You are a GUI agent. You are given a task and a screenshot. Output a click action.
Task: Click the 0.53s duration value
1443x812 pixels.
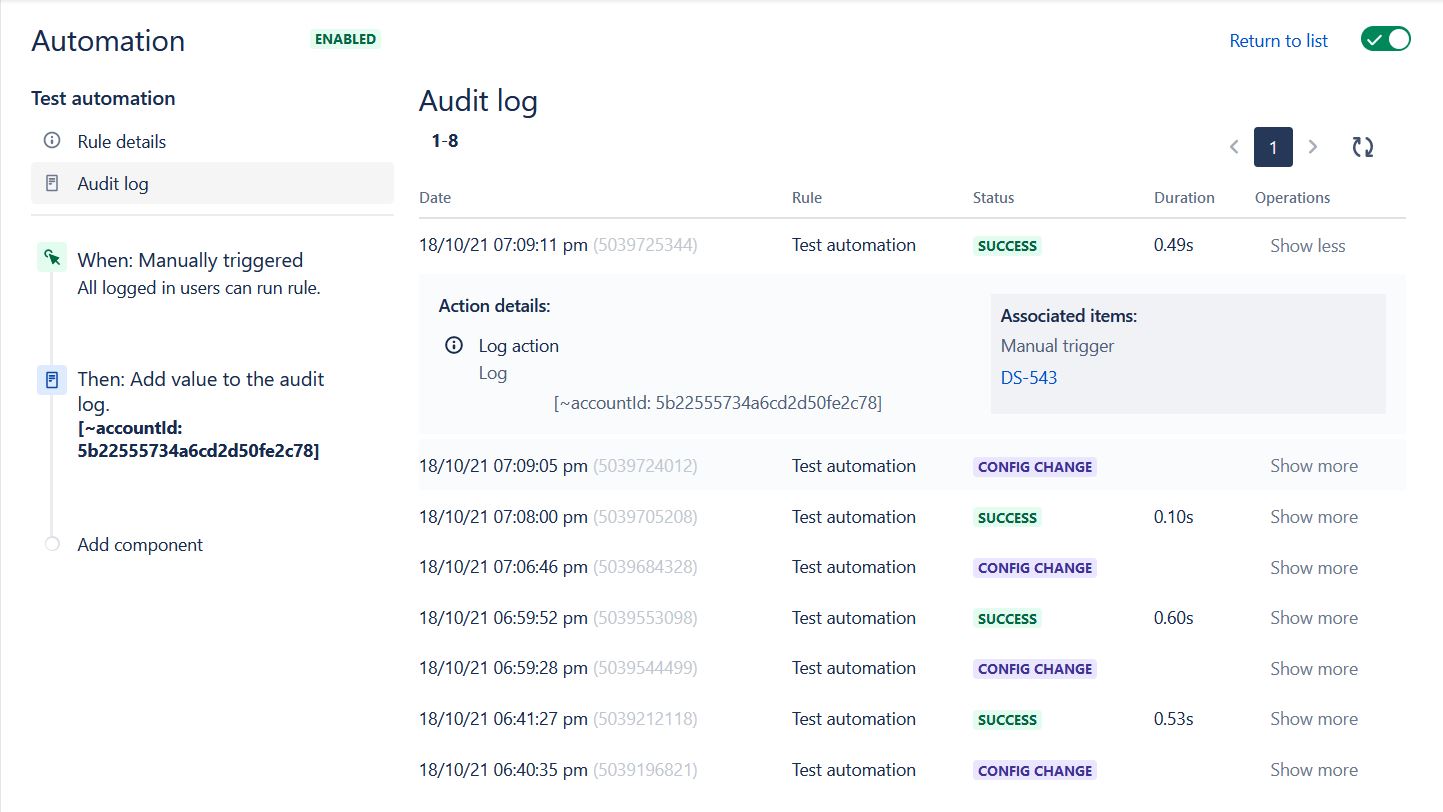coord(1174,719)
